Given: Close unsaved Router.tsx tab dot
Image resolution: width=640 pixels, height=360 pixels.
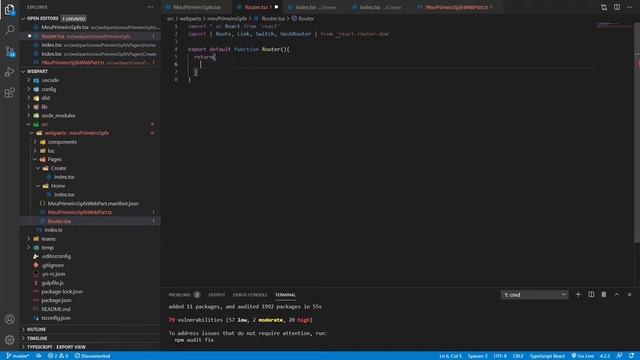Looking at the screenshot, I should pyautogui.click(x=276, y=7).
